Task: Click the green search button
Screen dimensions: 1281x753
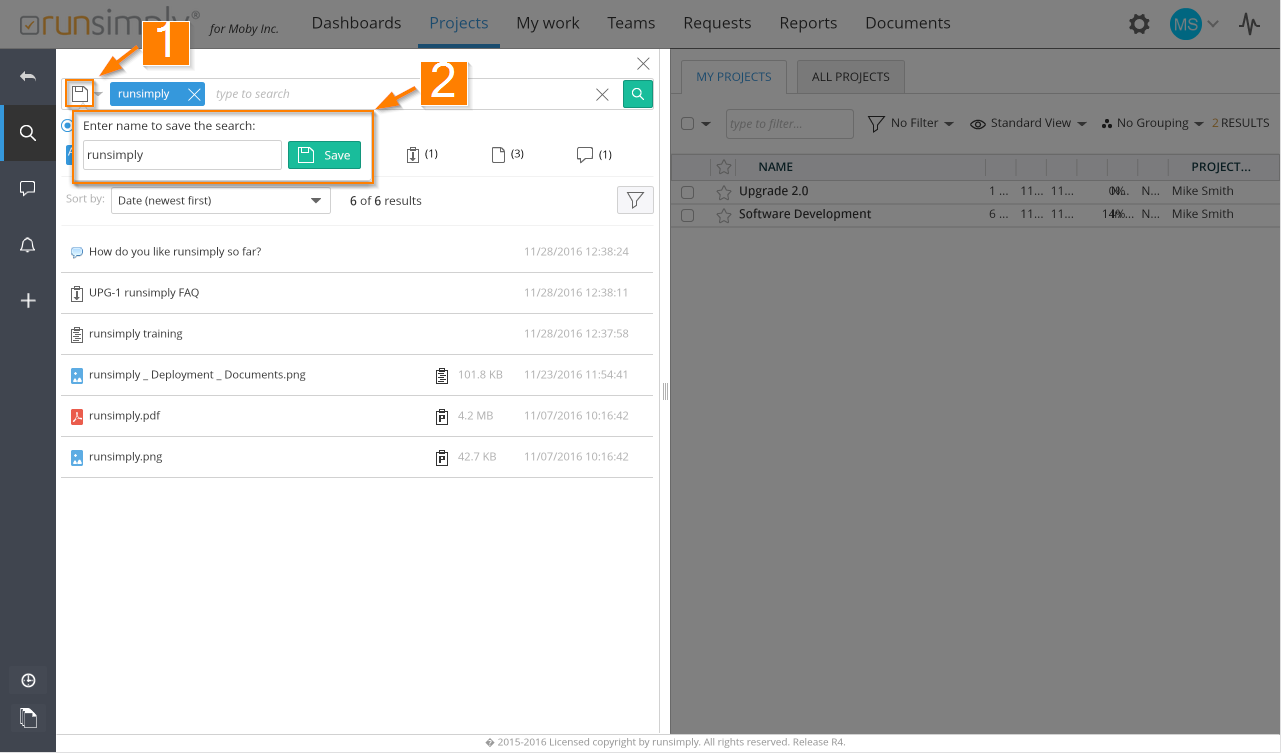Action: 638,94
